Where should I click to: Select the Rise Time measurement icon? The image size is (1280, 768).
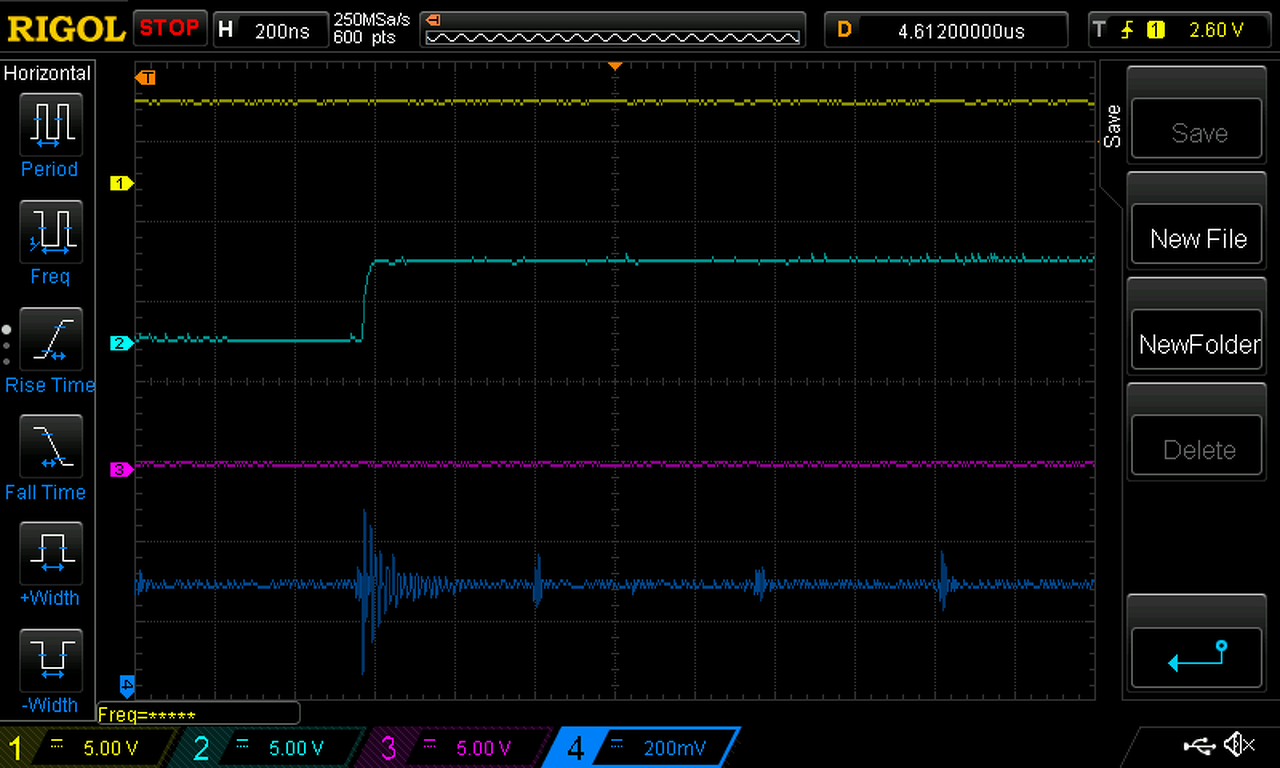[x=50, y=339]
